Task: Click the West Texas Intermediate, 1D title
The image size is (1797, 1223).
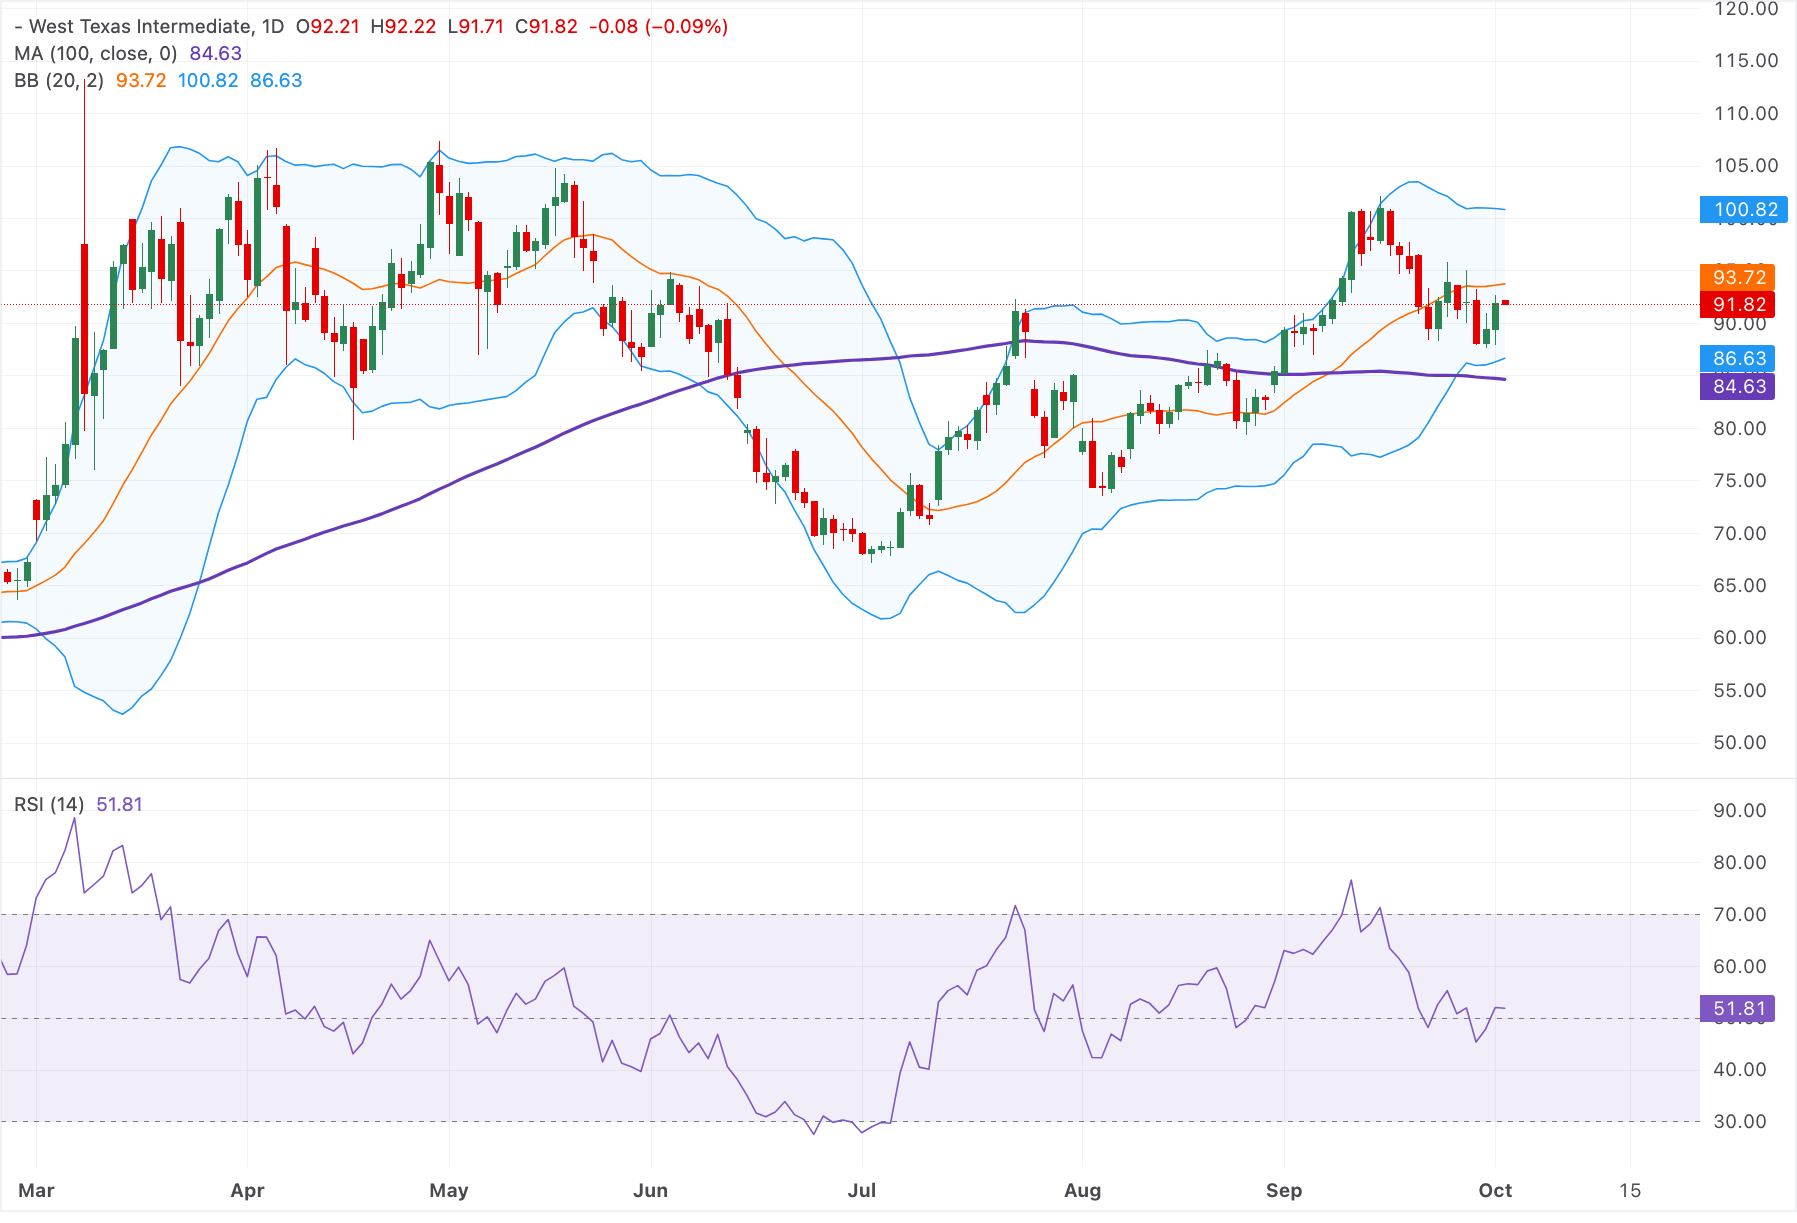Action: (x=149, y=26)
